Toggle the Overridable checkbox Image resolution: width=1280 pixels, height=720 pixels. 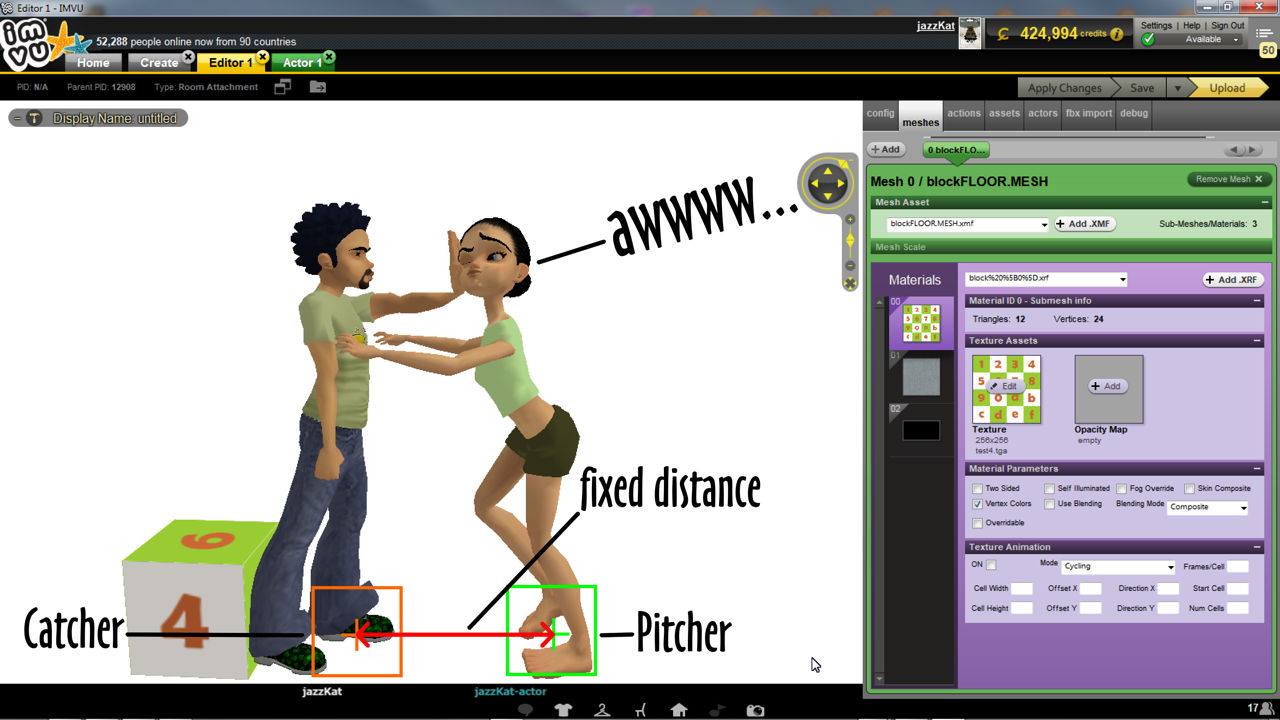978,523
